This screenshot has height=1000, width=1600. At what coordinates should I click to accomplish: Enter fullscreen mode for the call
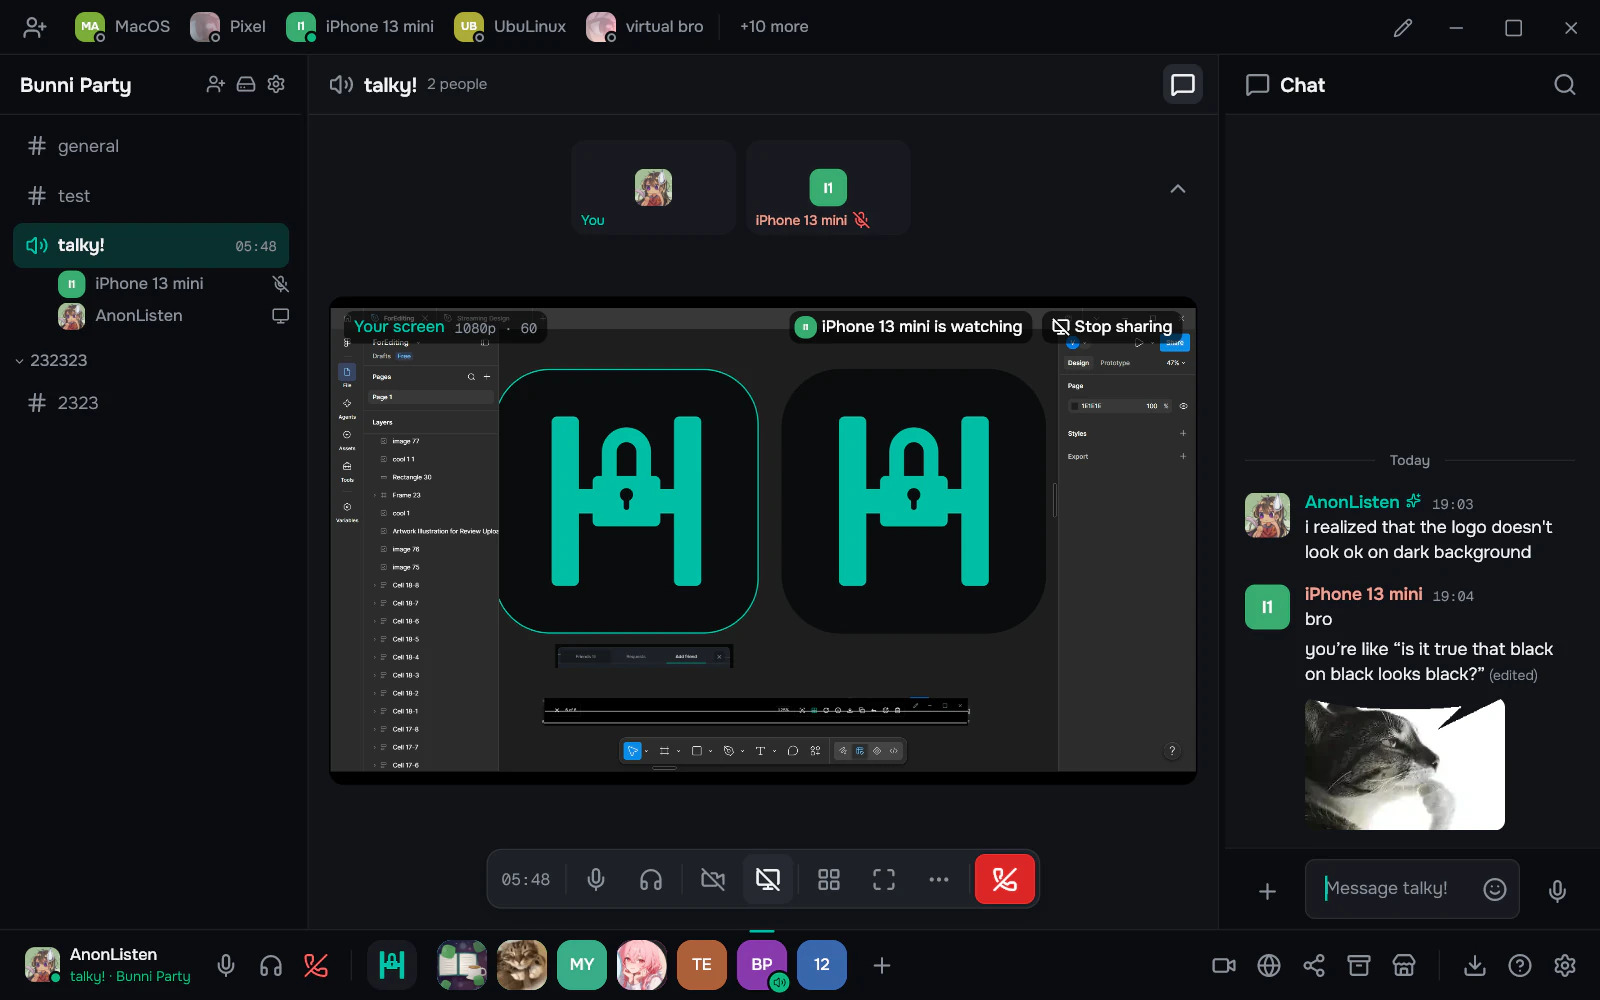tap(884, 880)
